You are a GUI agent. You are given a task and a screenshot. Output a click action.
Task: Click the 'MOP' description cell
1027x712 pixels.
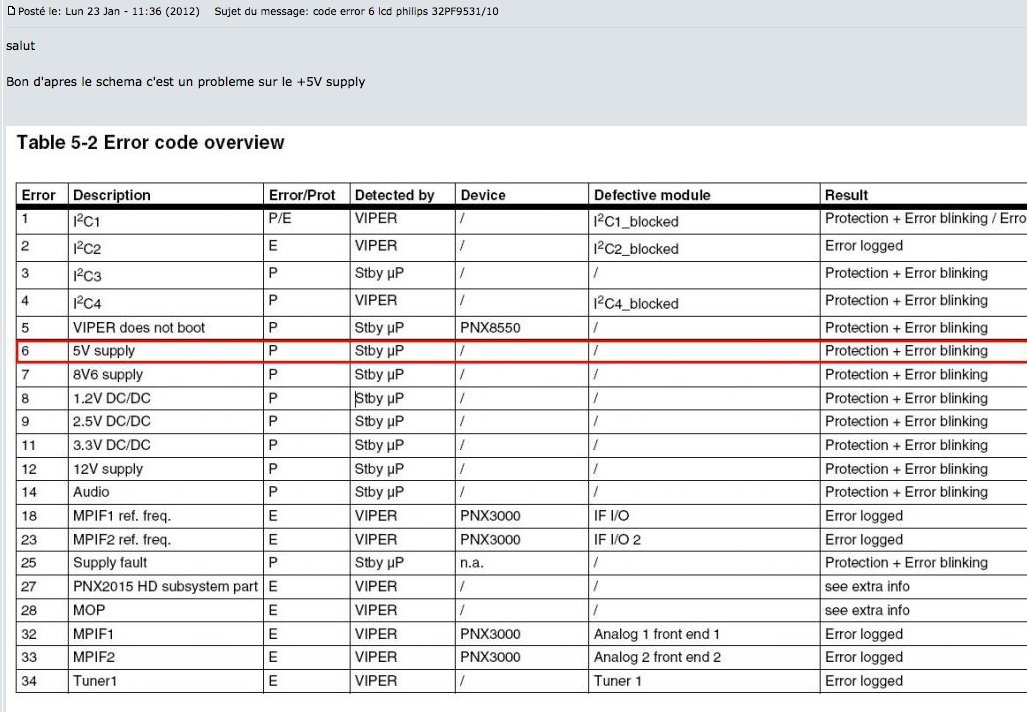pos(89,610)
